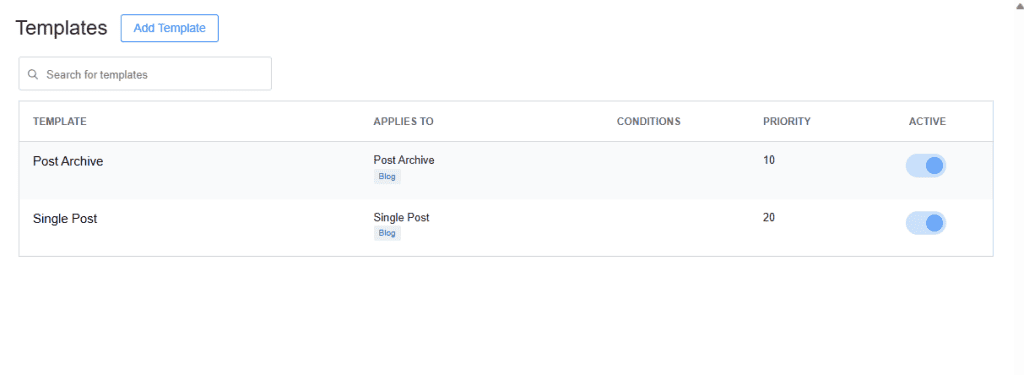1024x375 pixels.
Task: Open the Single Post template name
Action: point(65,219)
